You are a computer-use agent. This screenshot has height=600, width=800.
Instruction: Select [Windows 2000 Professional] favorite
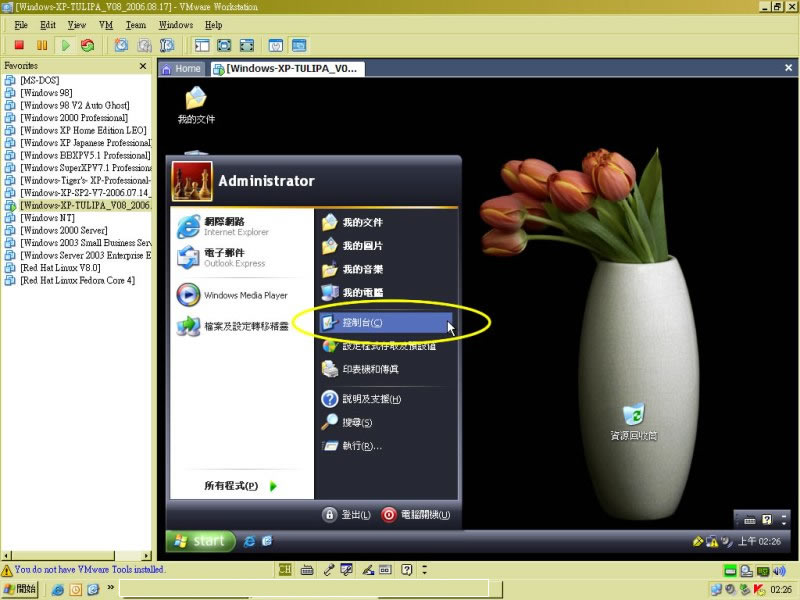(74, 118)
